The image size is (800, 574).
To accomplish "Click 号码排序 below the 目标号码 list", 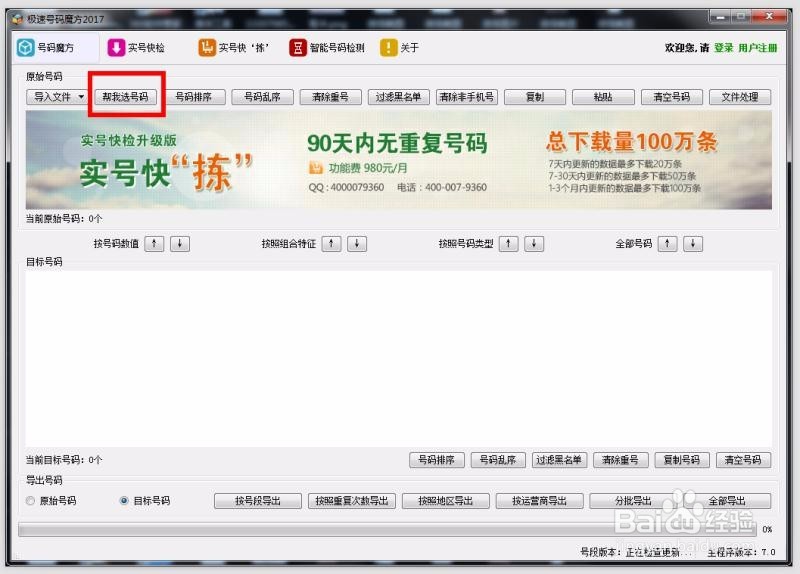I will pyautogui.click(x=437, y=460).
